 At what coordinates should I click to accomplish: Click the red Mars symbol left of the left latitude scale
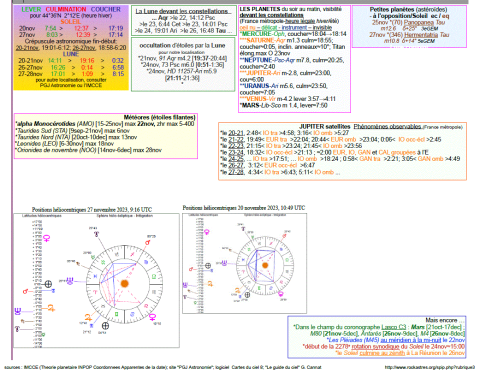25,291
